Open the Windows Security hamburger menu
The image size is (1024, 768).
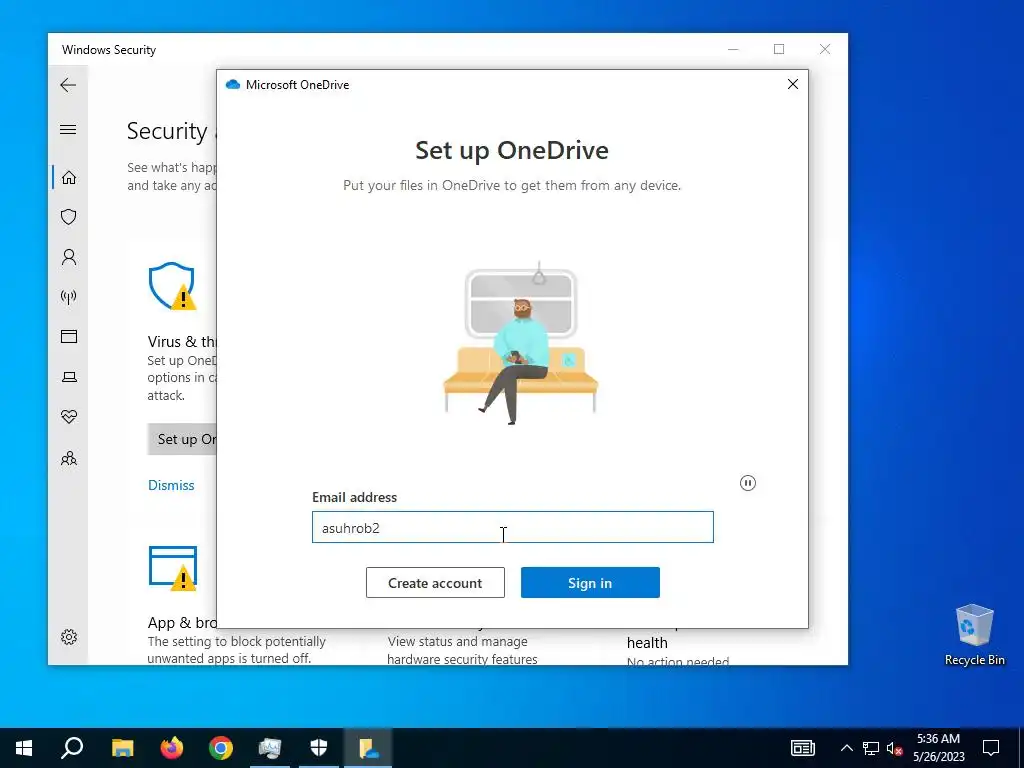pyautogui.click(x=68, y=129)
